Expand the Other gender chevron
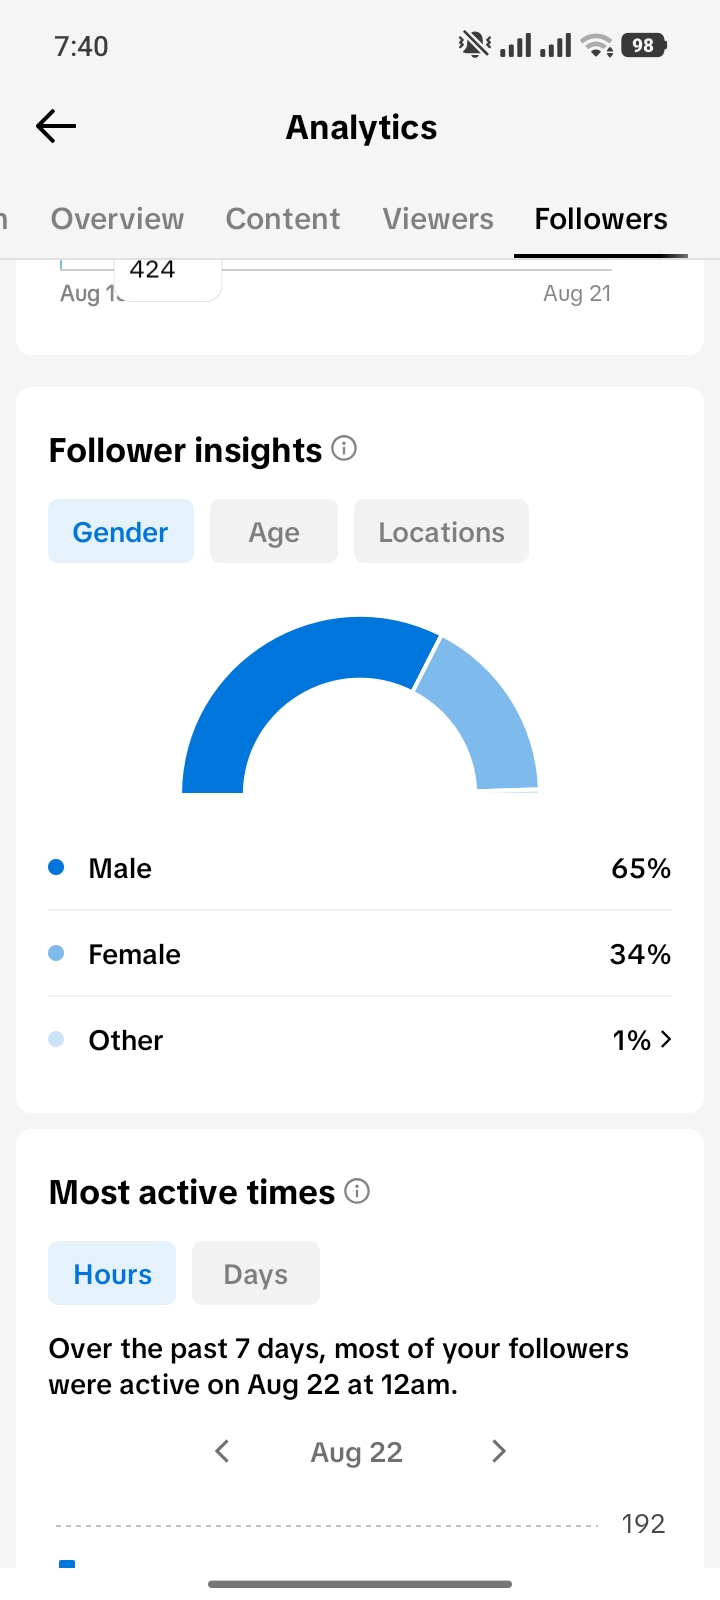This screenshot has width=720, height=1600. [x=666, y=1040]
